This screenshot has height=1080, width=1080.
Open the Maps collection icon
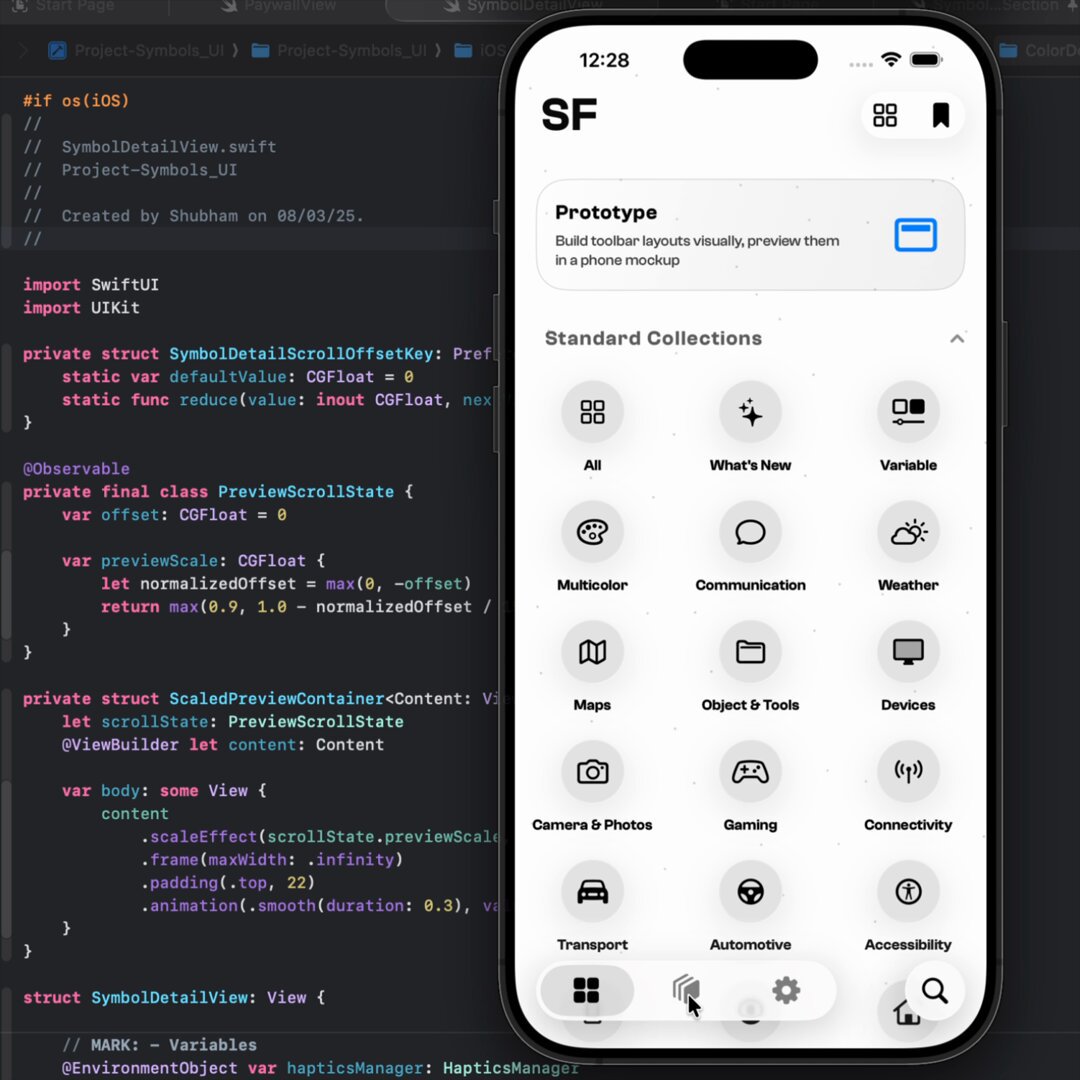pos(592,652)
